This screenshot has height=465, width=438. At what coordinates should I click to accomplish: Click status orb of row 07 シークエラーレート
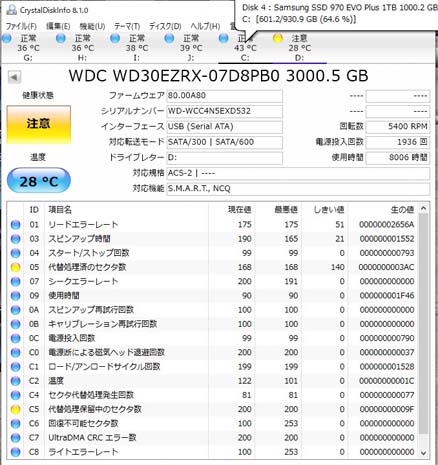(x=15, y=282)
